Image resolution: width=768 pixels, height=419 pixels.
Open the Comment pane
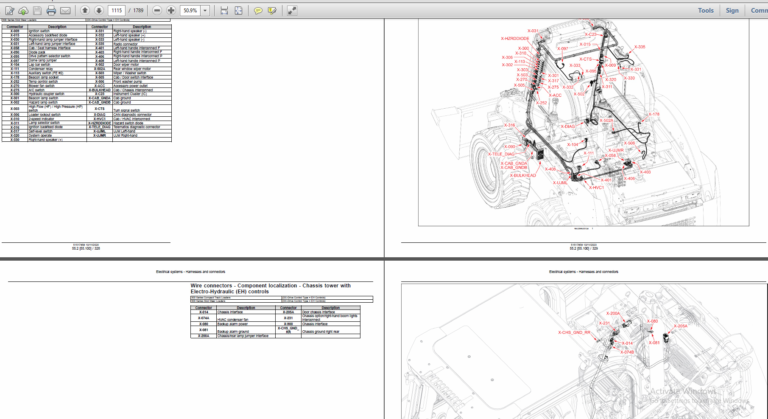758,10
